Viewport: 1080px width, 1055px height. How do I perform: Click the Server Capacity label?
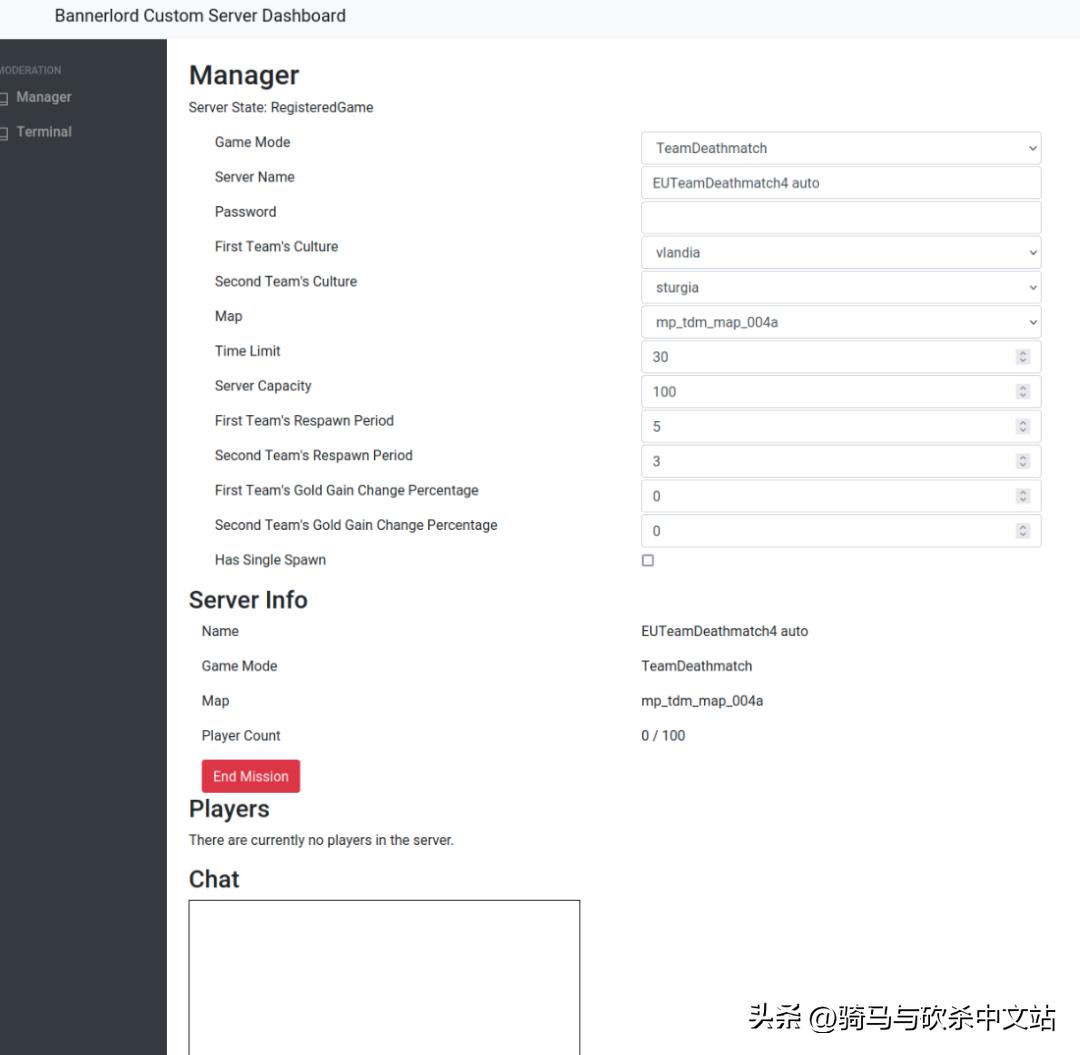[263, 386]
